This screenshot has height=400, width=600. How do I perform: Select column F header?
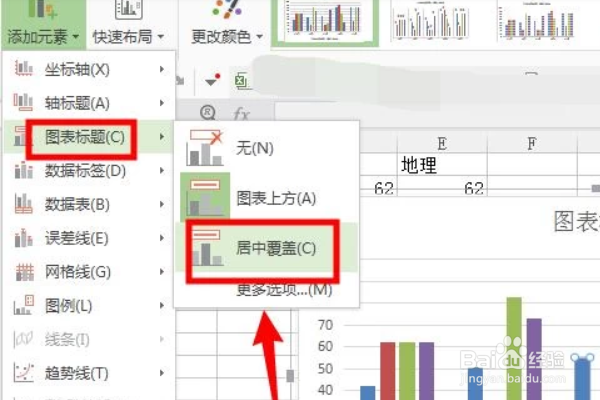point(532,144)
